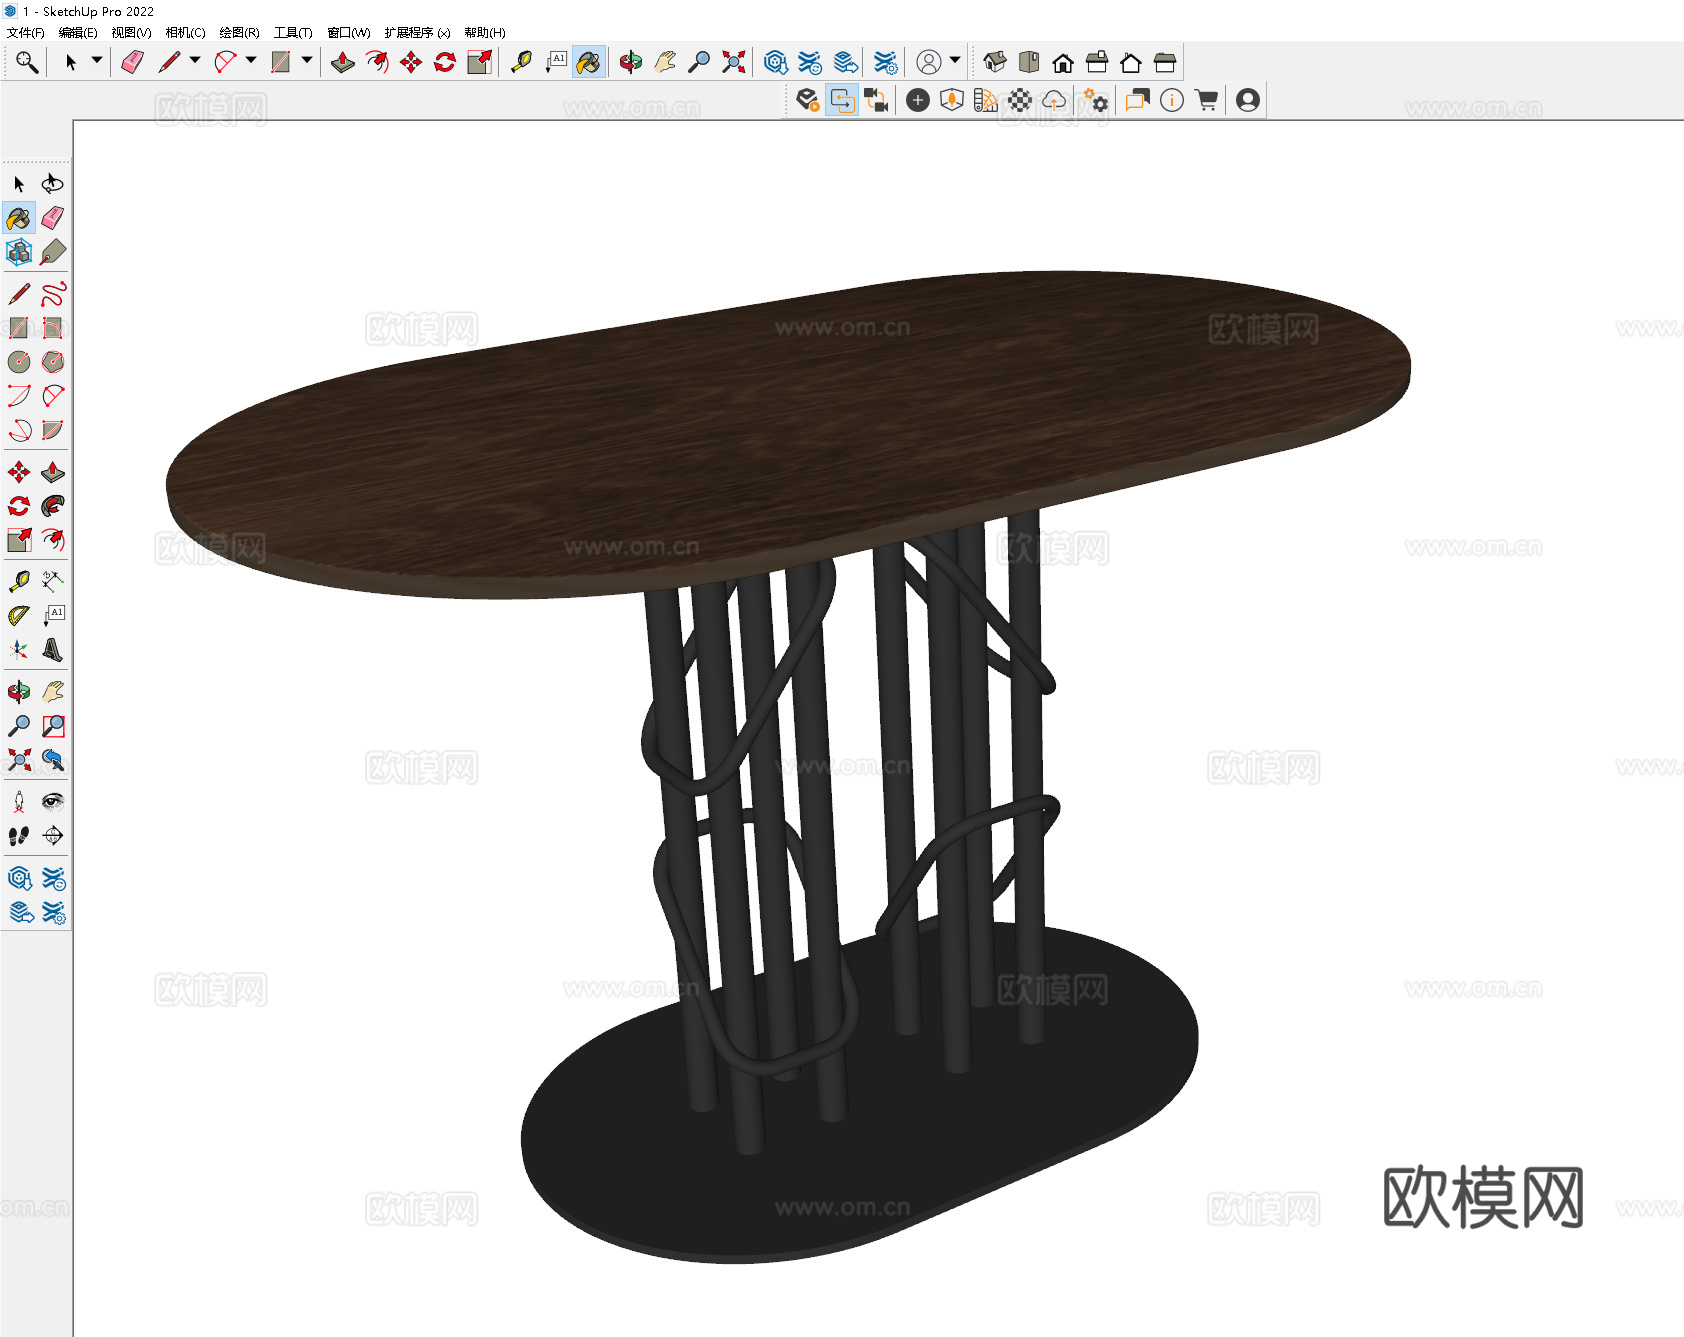Open the 编辑(E) menu

(78, 33)
